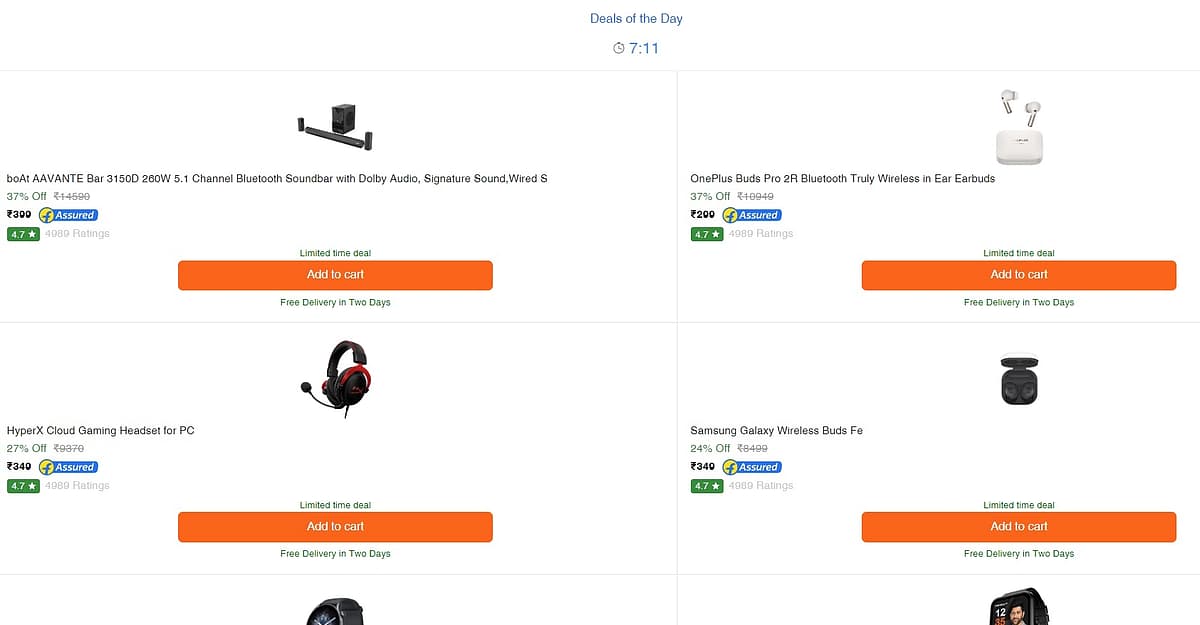Viewport: 1200px width, 625px height.
Task: Add Samsung Galaxy Wireless Buds to cart
Action: 1019,527
